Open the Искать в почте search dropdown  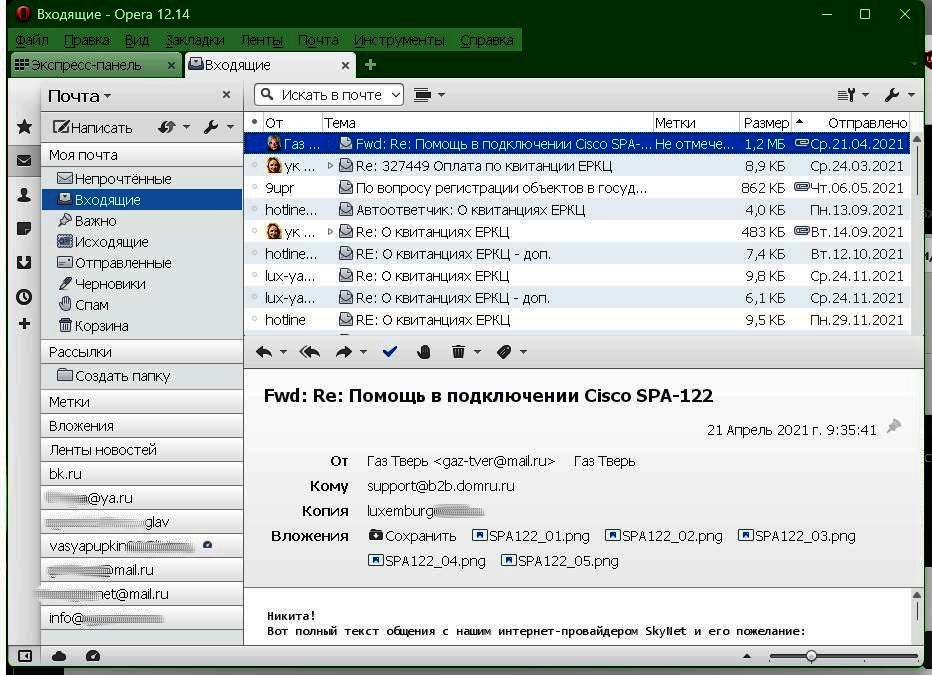(396, 94)
